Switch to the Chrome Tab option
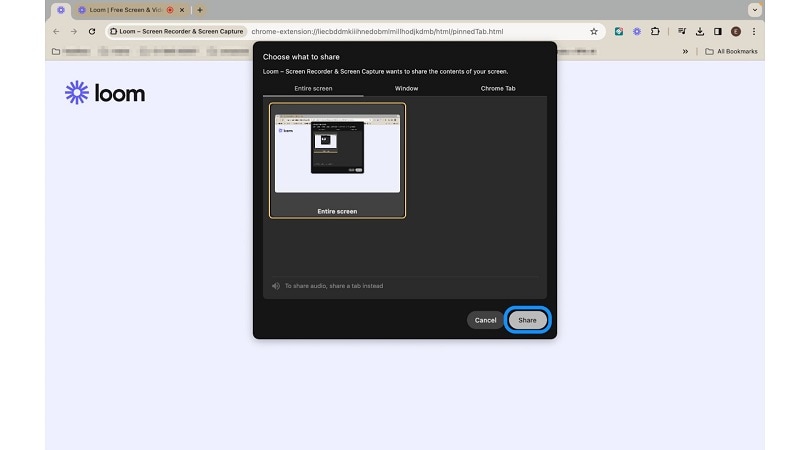Viewport: 800px width, 450px height. (x=498, y=88)
